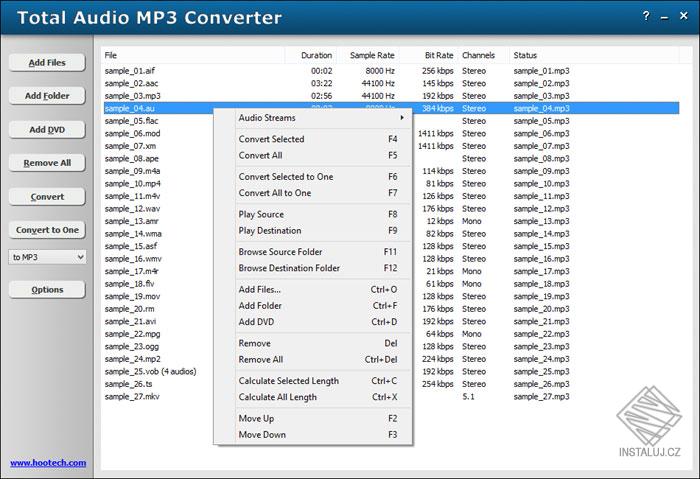Sort by the Status column header
Image resolution: width=700 pixels, height=479 pixels.
pyautogui.click(x=595, y=55)
